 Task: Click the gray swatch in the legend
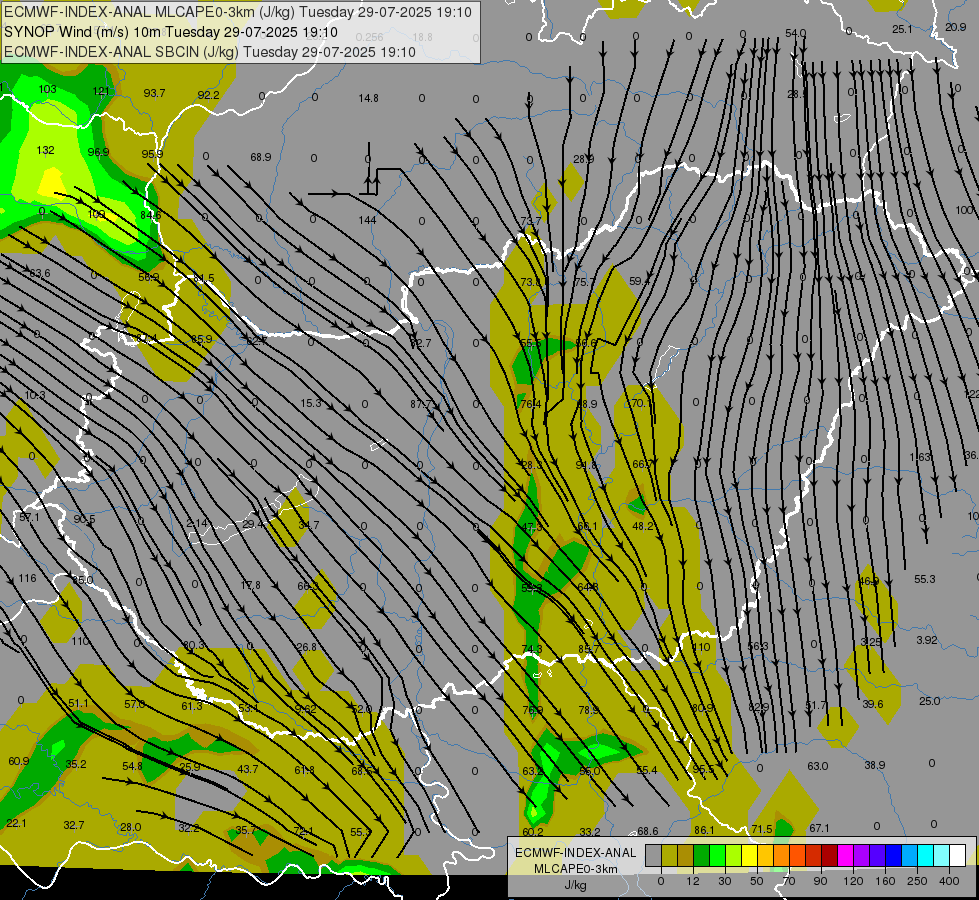point(653,856)
